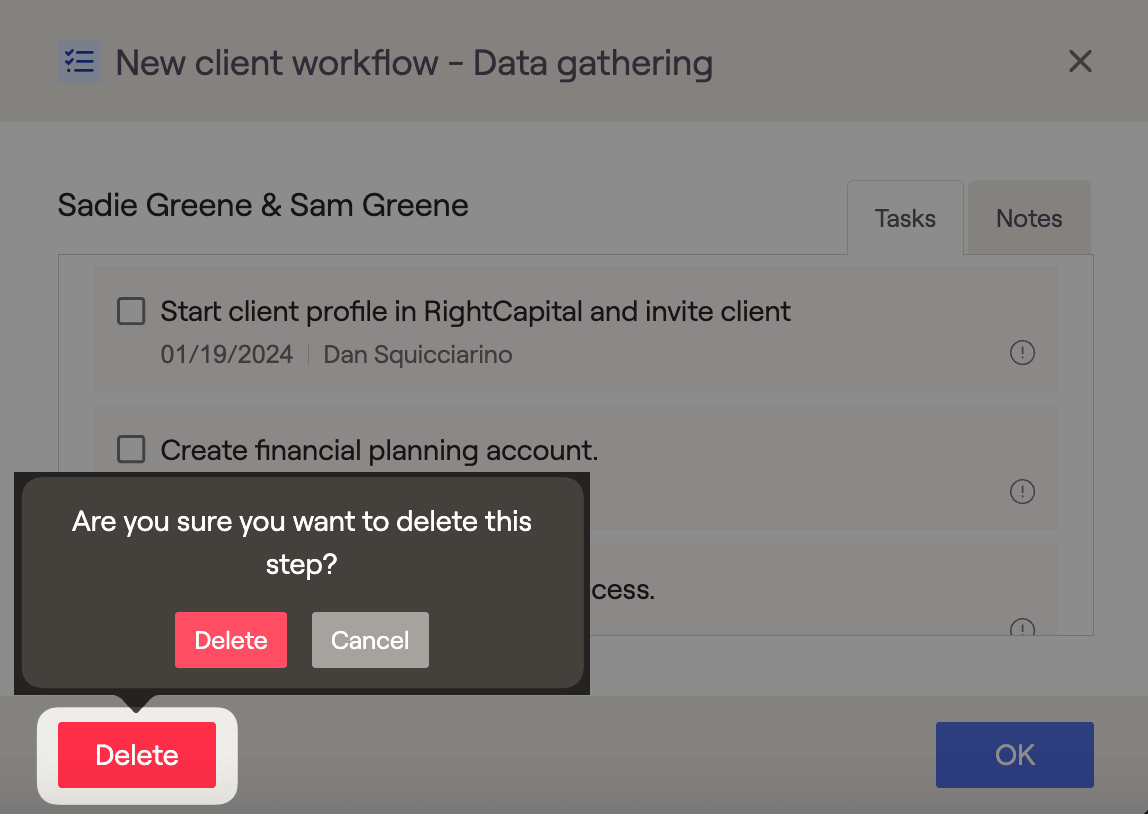Cancel the delete step confirmation
The image size is (1148, 814).
pyautogui.click(x=370, y=640)
